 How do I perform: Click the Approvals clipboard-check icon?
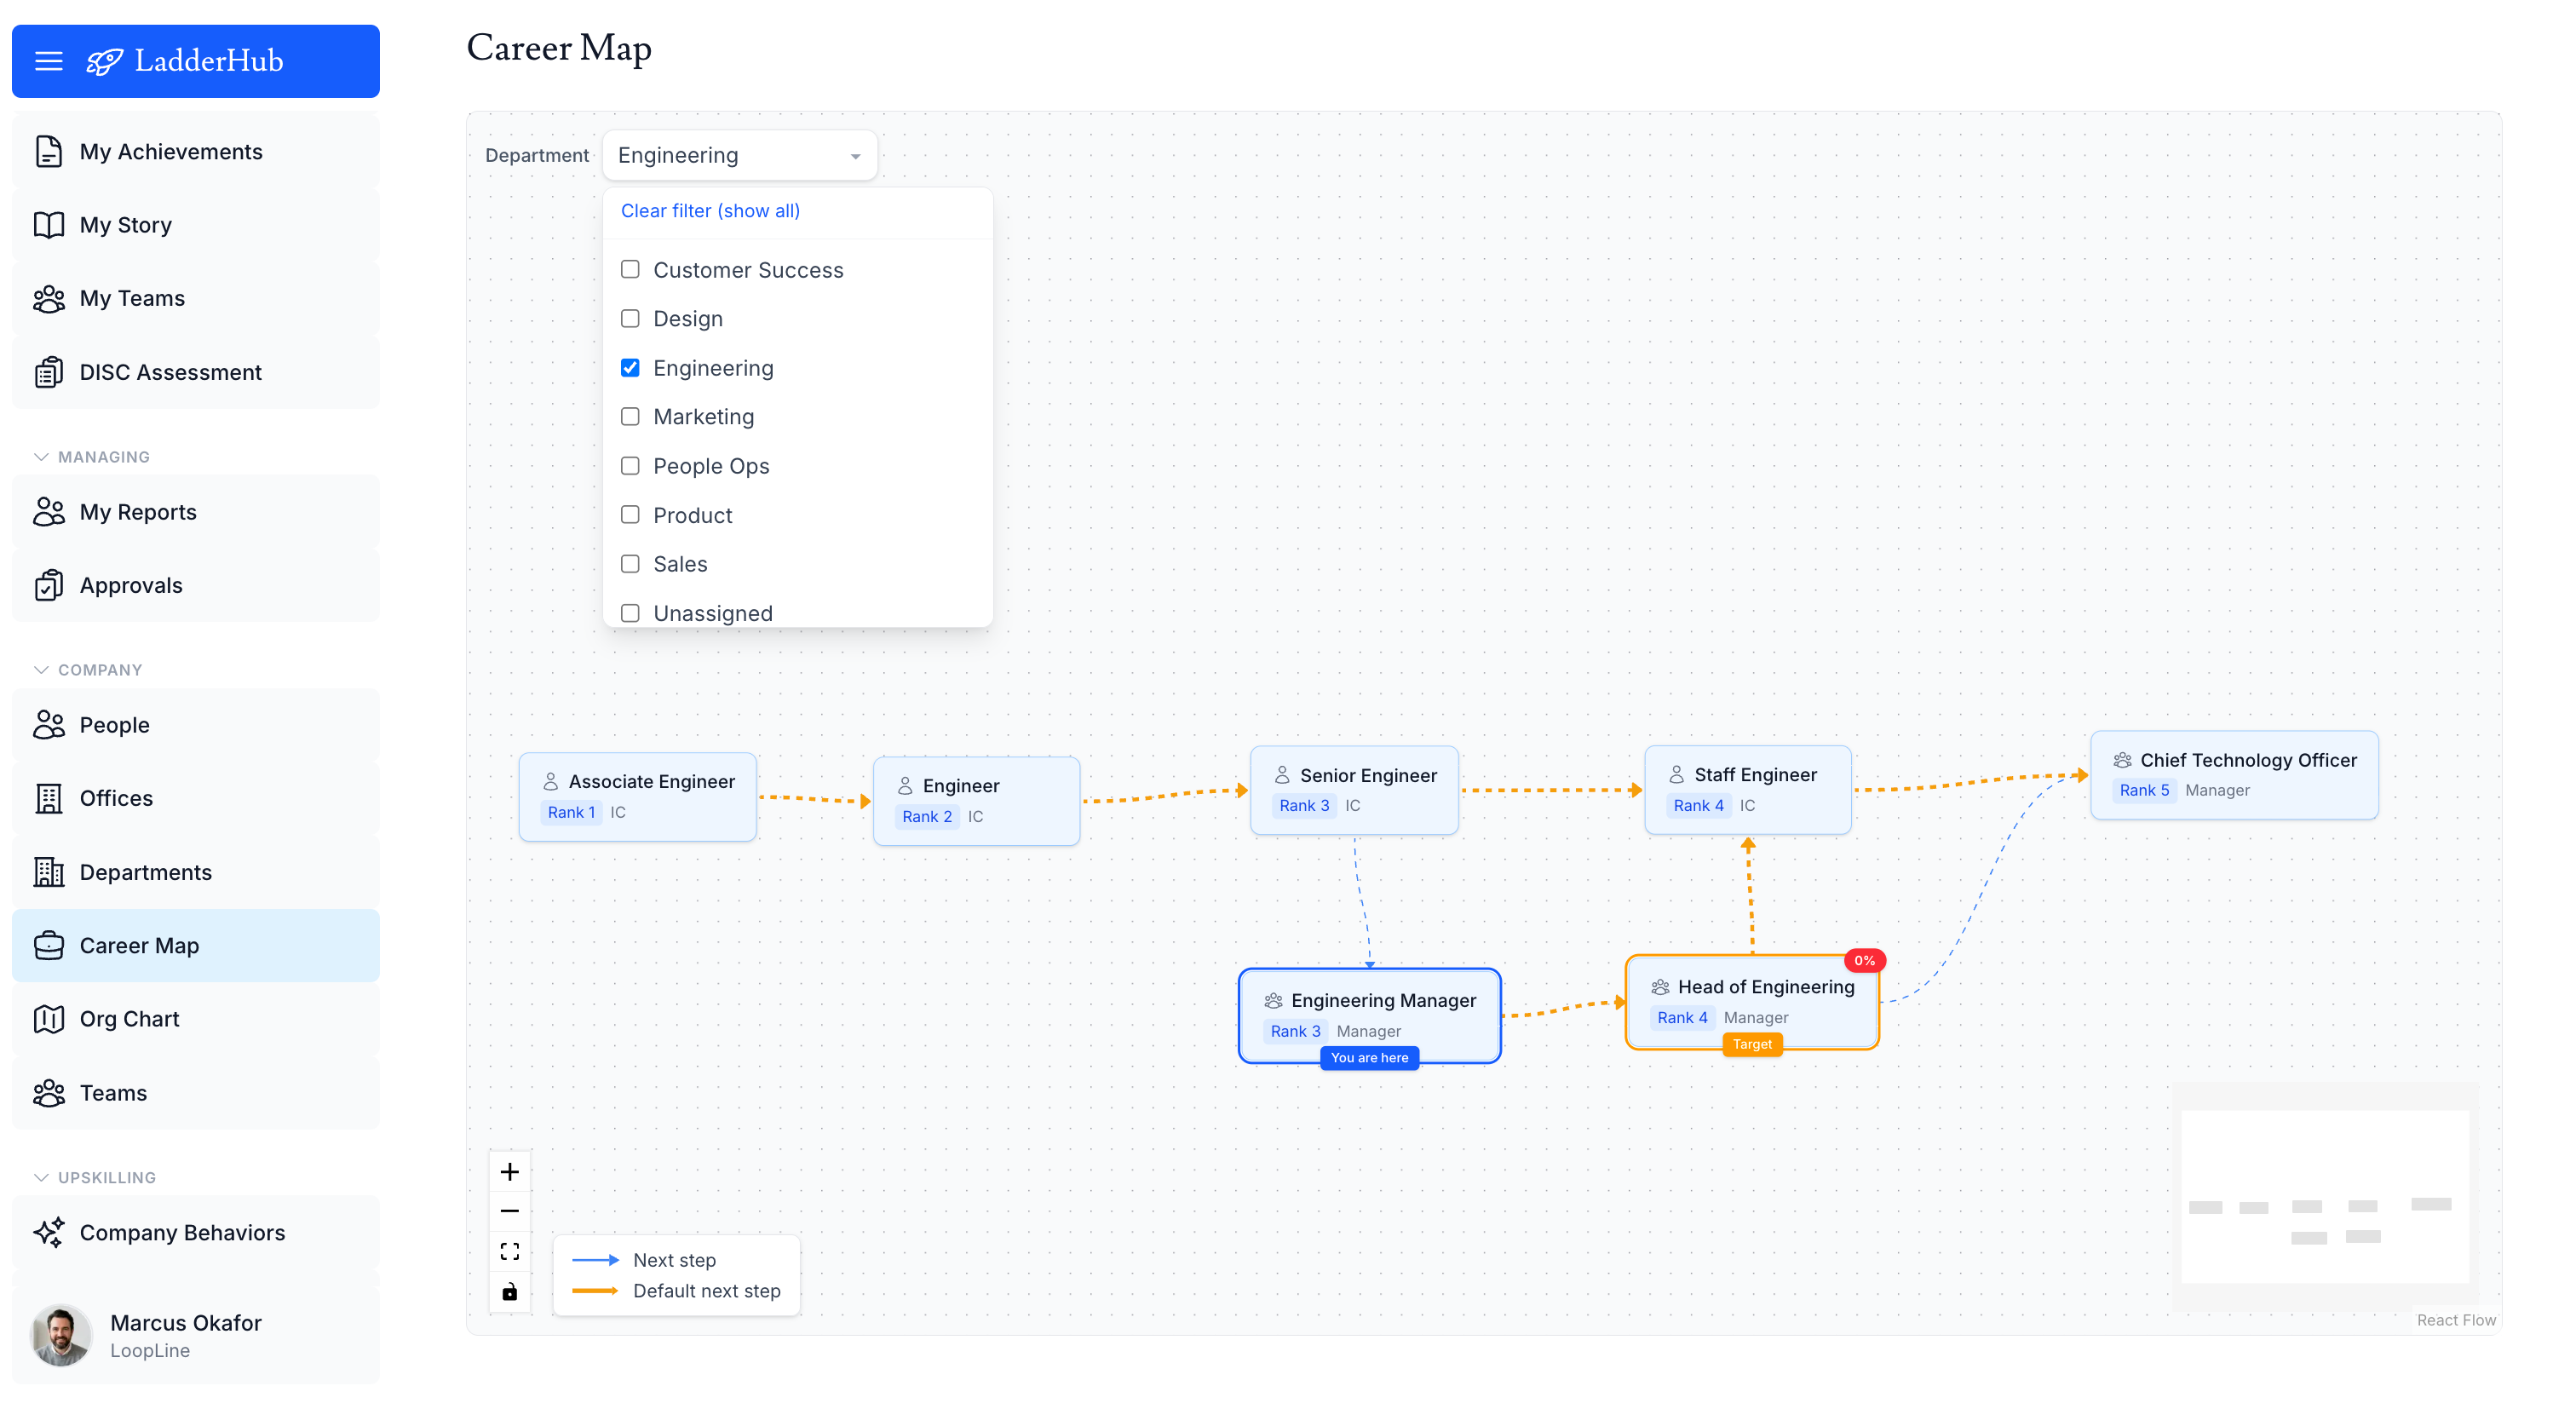[48, 585]
